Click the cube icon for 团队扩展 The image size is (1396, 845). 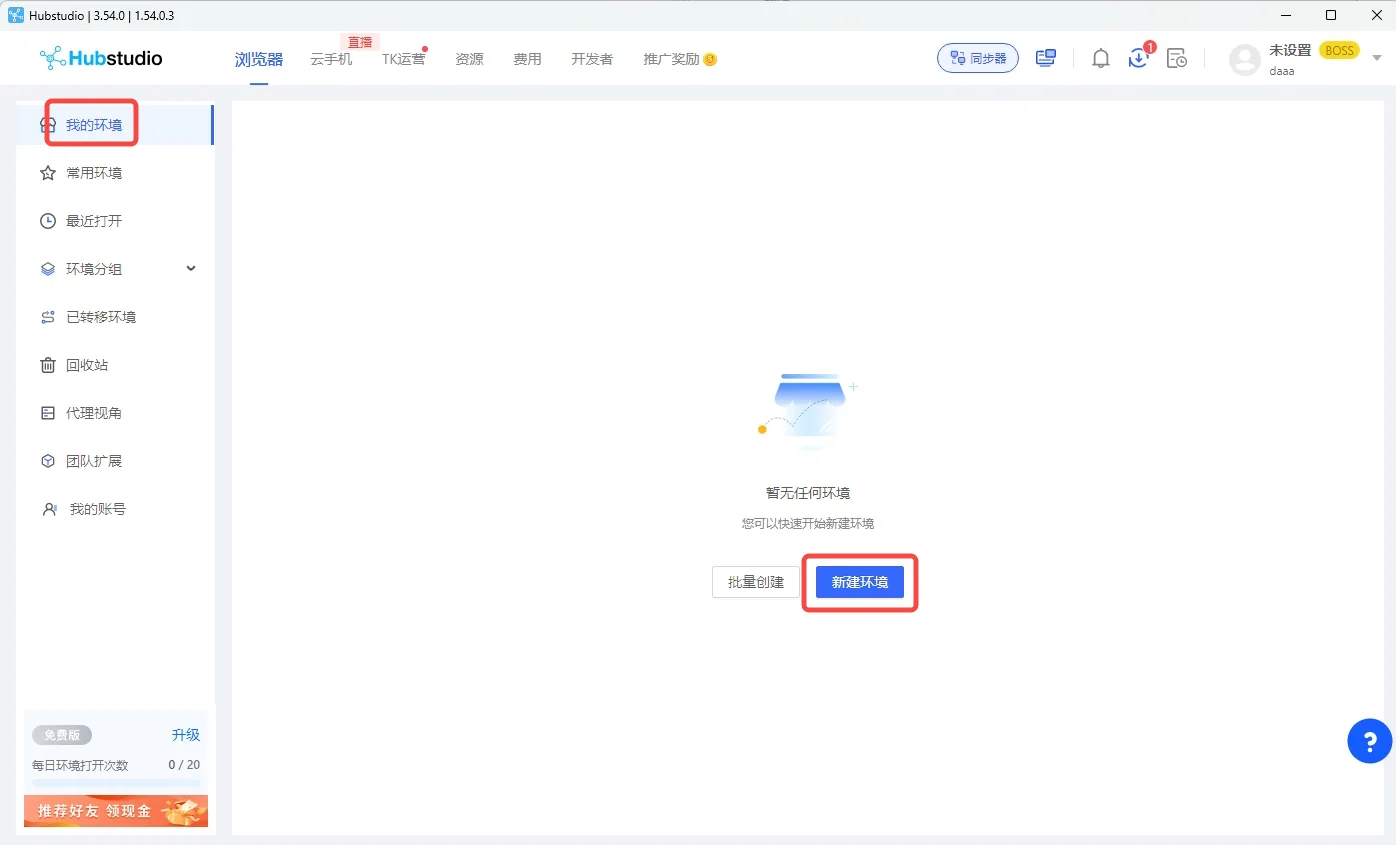point(47,461)
